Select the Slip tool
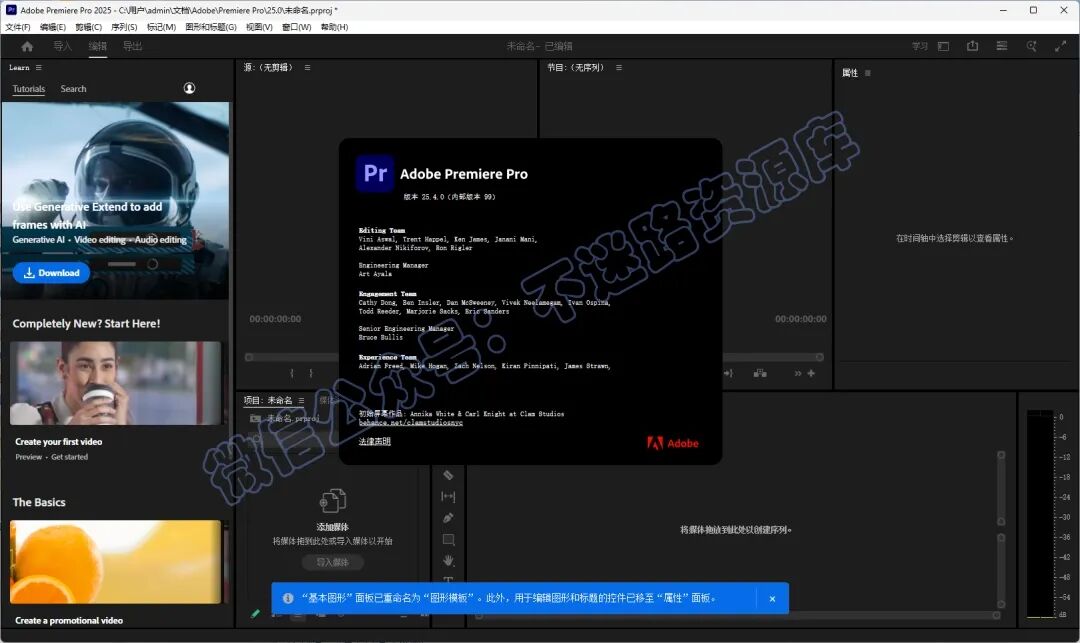This screenshot has height=643, width=1080. tap(448, 496)
